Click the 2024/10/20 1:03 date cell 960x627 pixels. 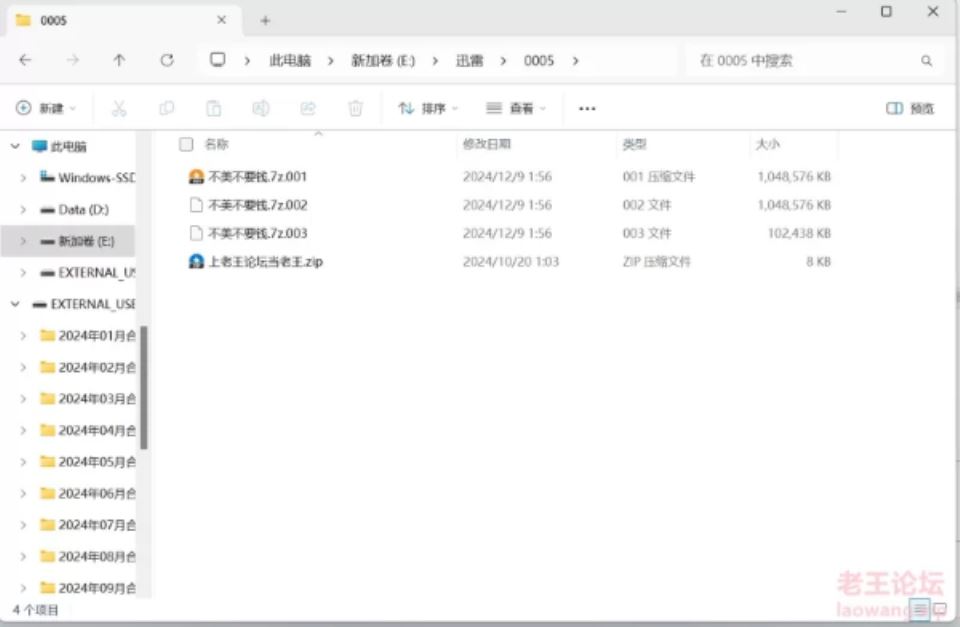pyautogui.click(x=511, y=261)
